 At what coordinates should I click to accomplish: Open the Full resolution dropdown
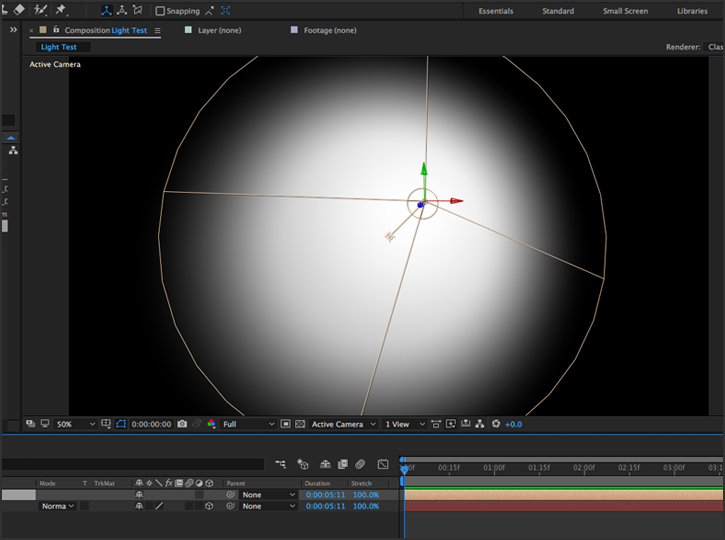248,424
